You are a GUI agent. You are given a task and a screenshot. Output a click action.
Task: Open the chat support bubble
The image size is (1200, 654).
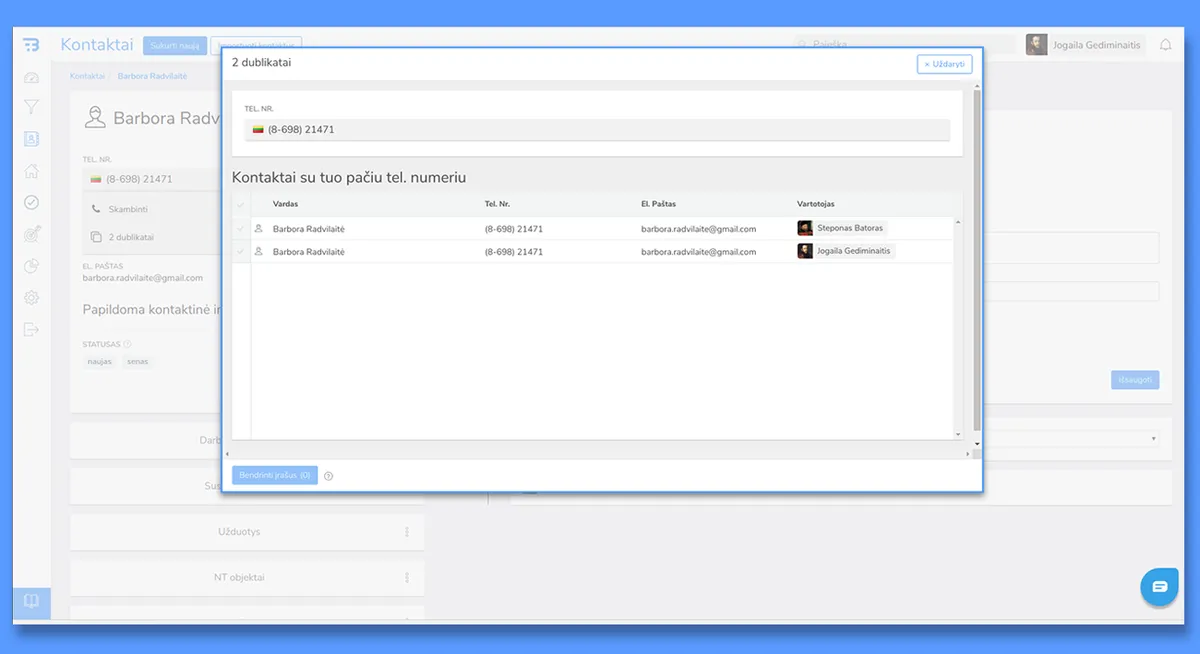pyautogui.click(x=1159, y=587)
